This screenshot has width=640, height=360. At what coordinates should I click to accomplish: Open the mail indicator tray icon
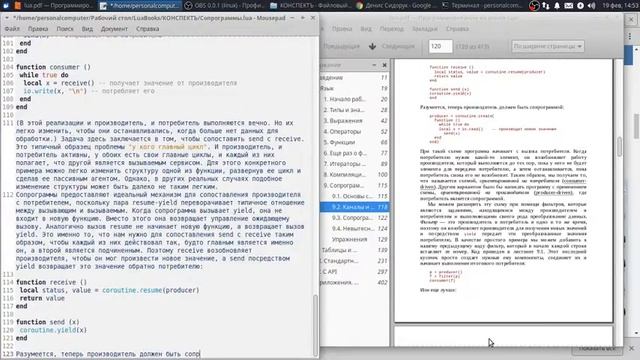tap(569, 6)
